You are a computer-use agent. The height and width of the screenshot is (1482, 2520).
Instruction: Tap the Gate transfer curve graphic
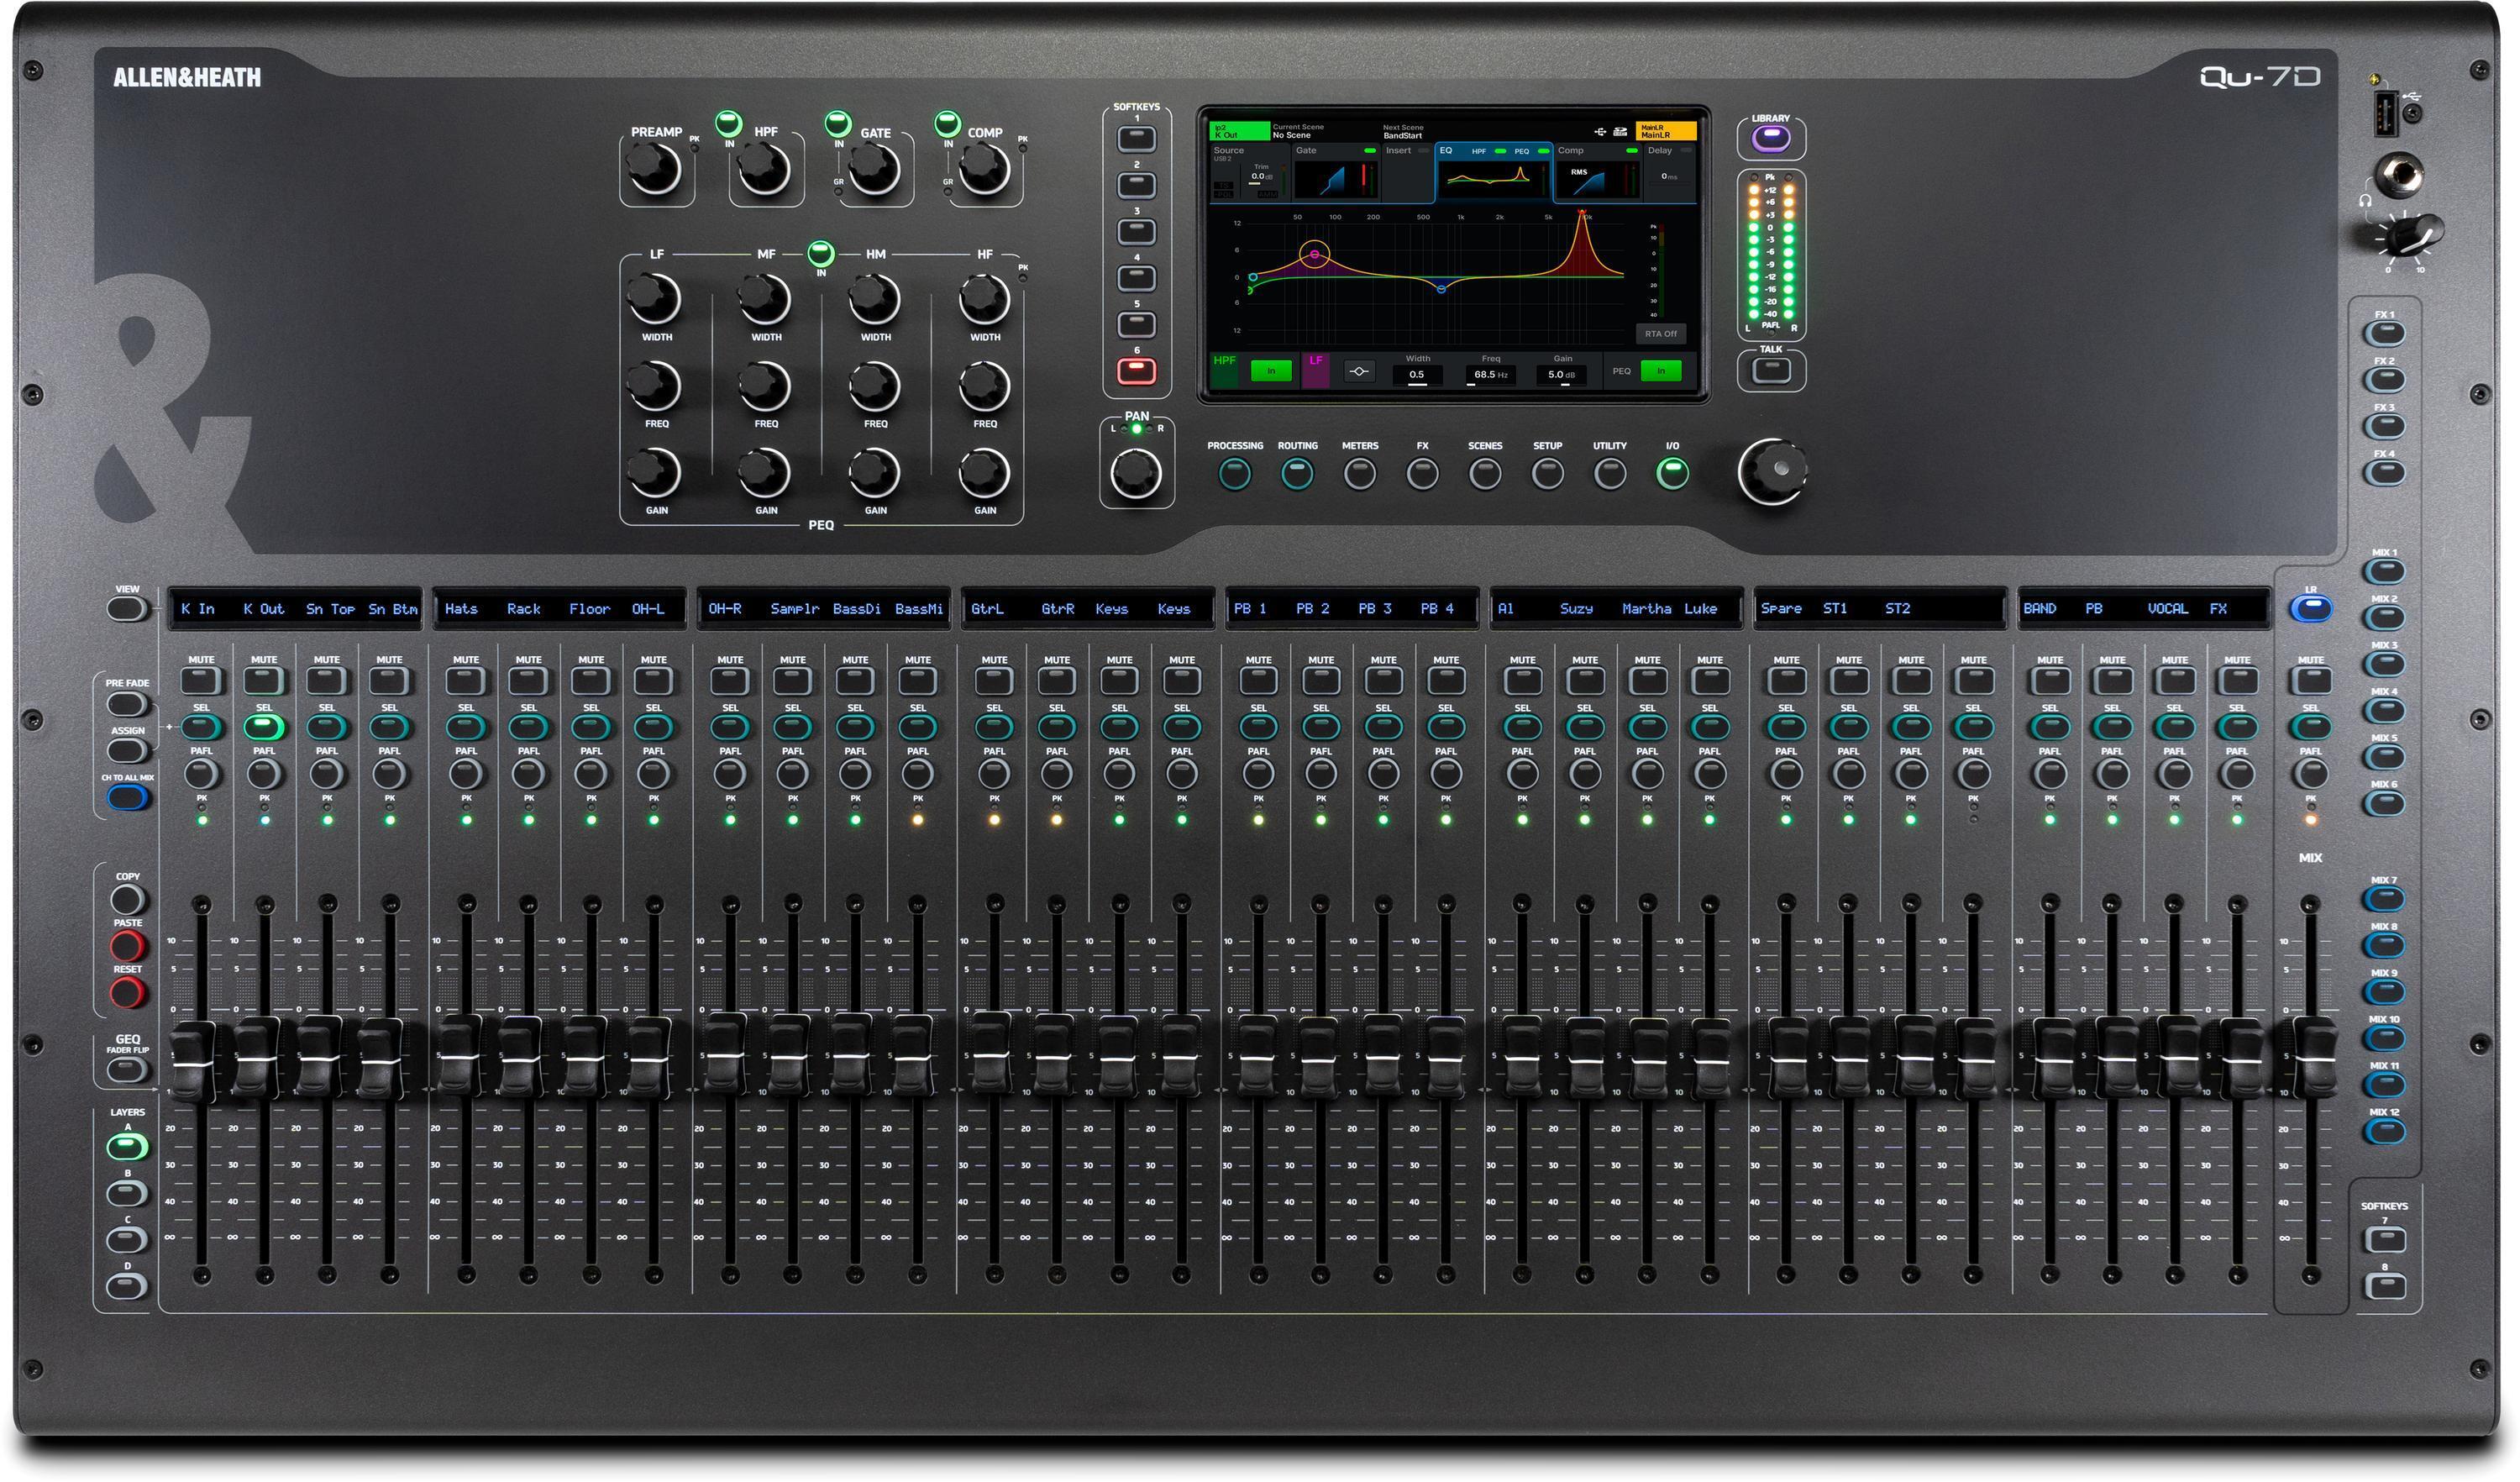pyautogui.click(x=1335, y=181)
